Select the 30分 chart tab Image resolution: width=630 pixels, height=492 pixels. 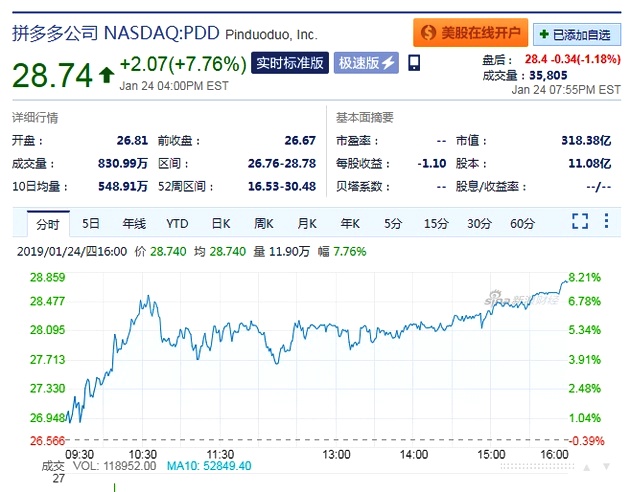(479, 223)
